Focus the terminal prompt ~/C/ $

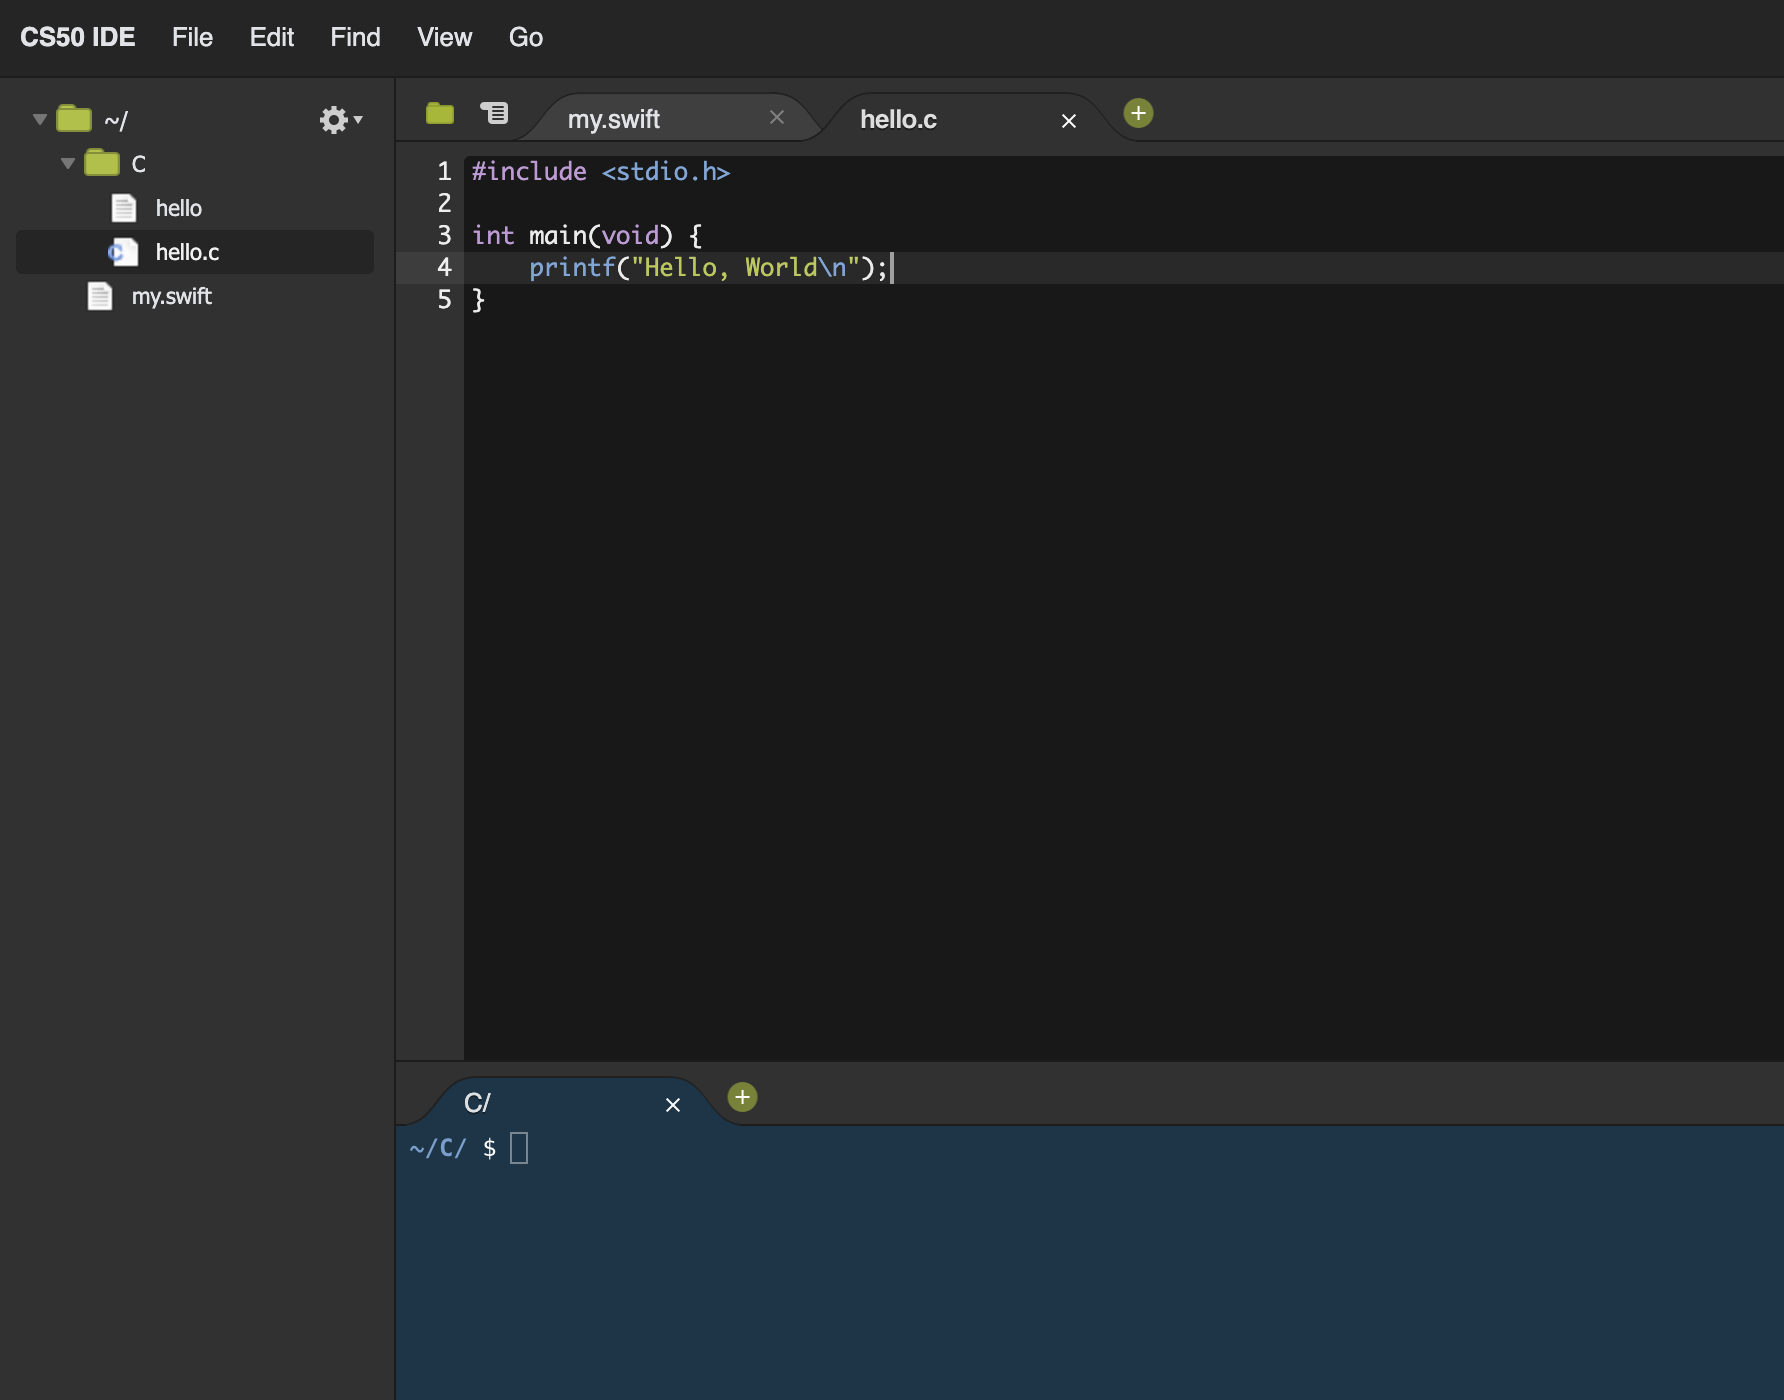tap(453, 1148)
